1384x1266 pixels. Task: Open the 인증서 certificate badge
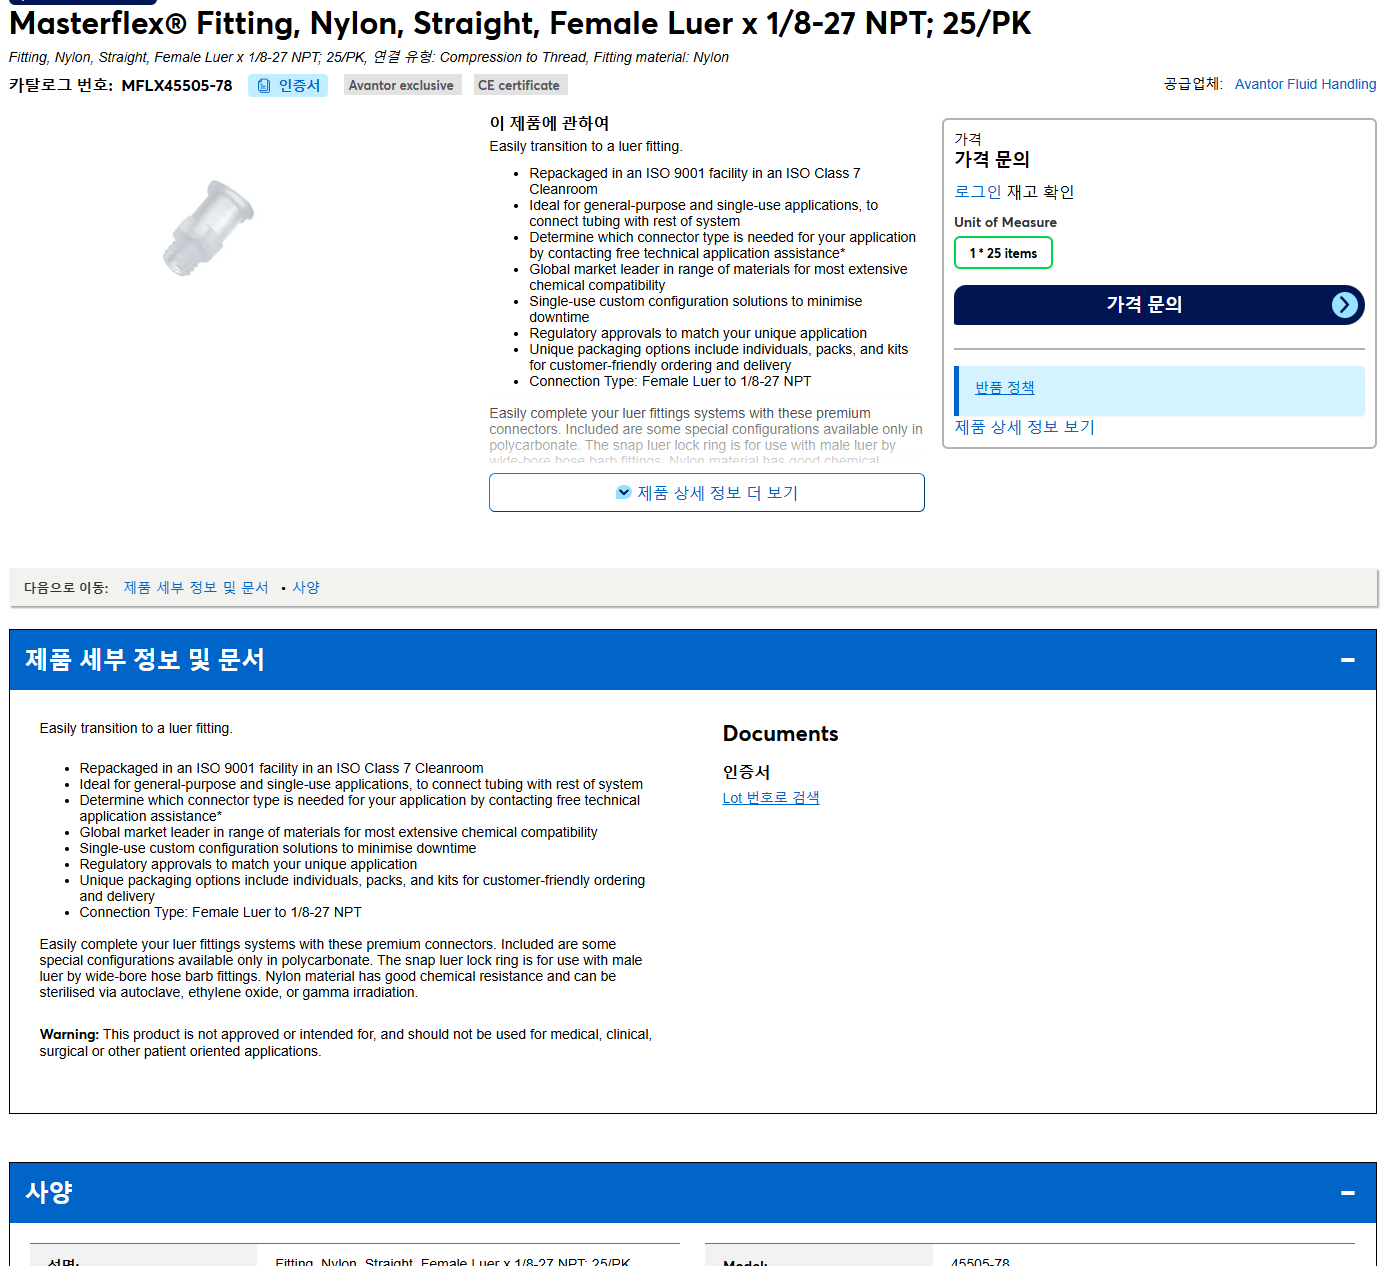point(288,86)
